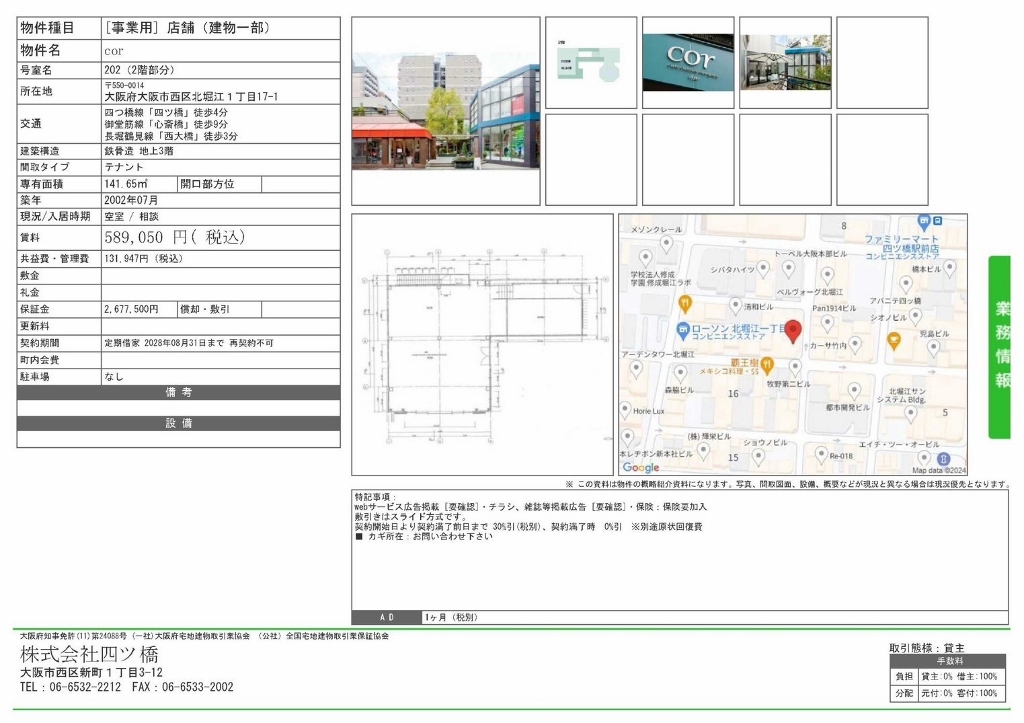Select the TEL number 06-6532-2212
Screen dimensions: 1024x723
[85, 687]
